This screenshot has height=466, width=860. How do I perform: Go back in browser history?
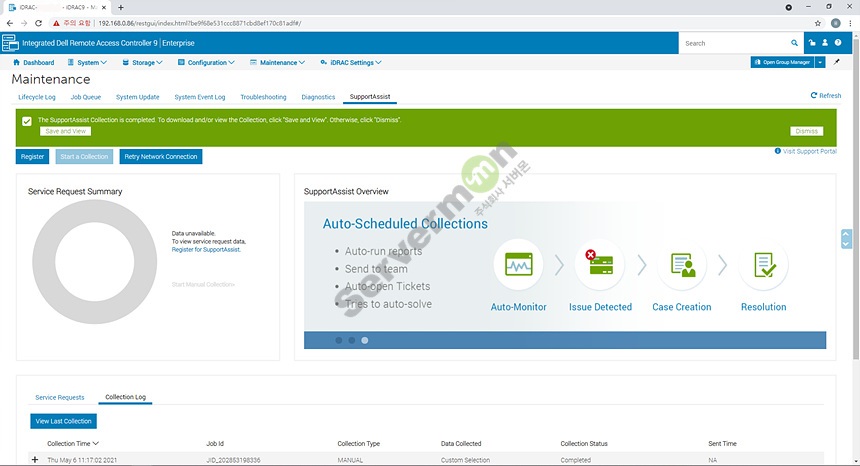(x=9, y=23)
